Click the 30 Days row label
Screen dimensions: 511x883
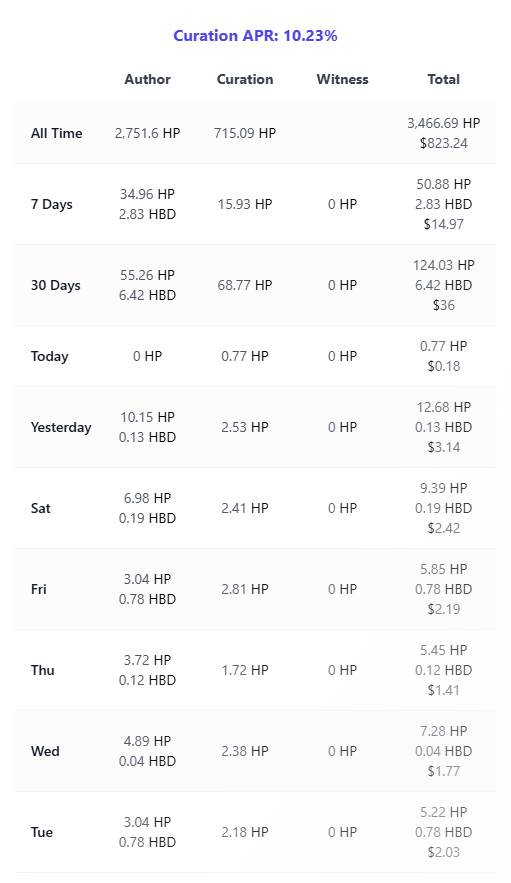point(56,286)
